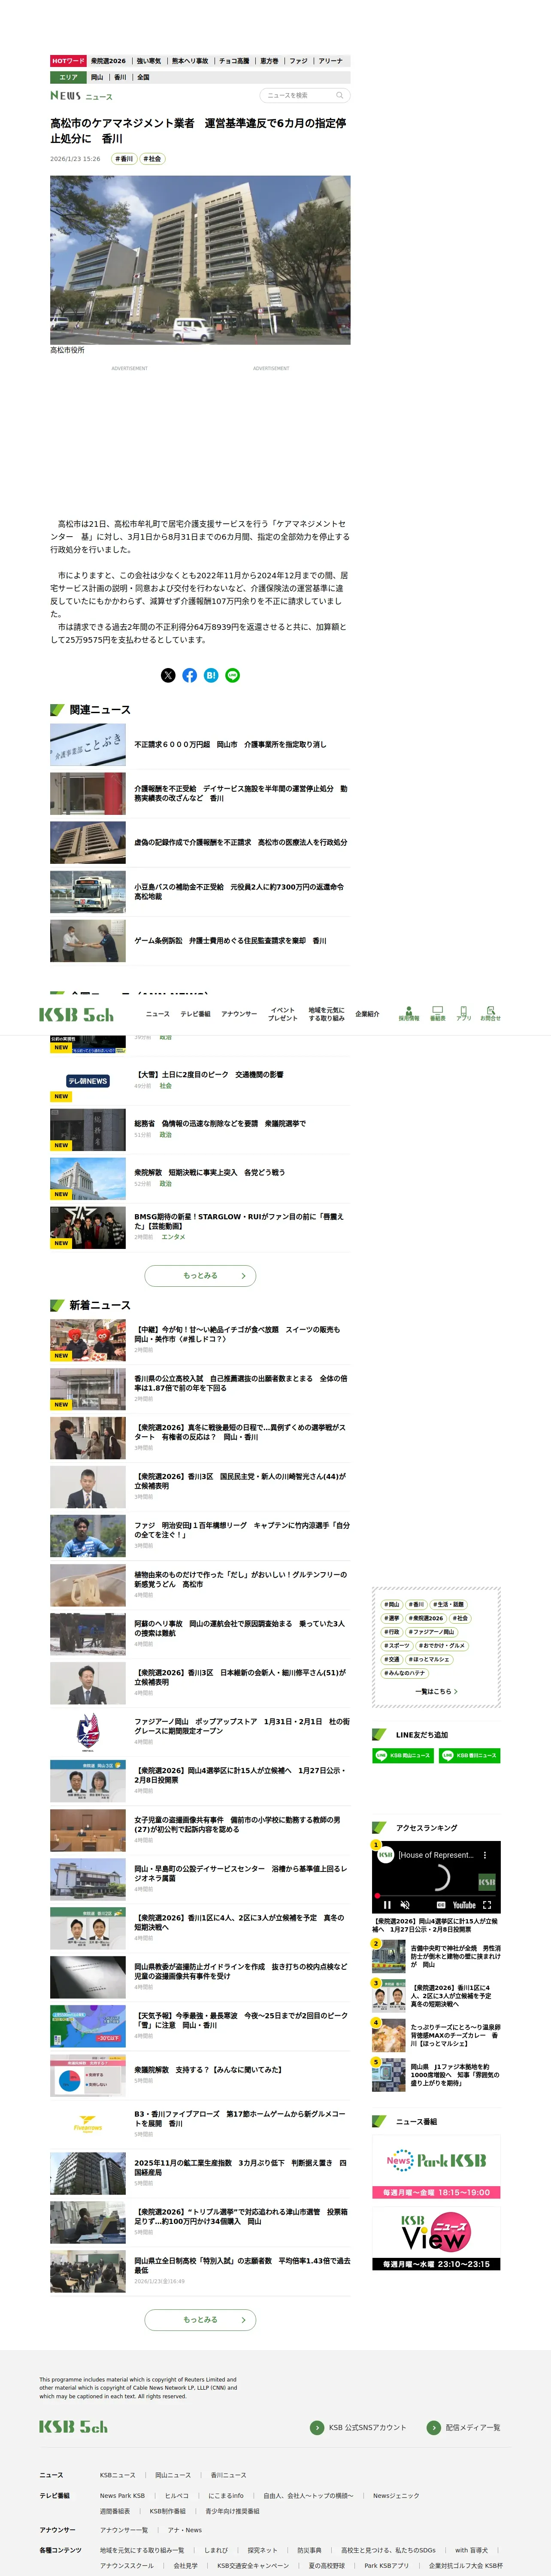
Task: Open the 熊本ヘリ事故 hot word link
Action: (190, 61)
